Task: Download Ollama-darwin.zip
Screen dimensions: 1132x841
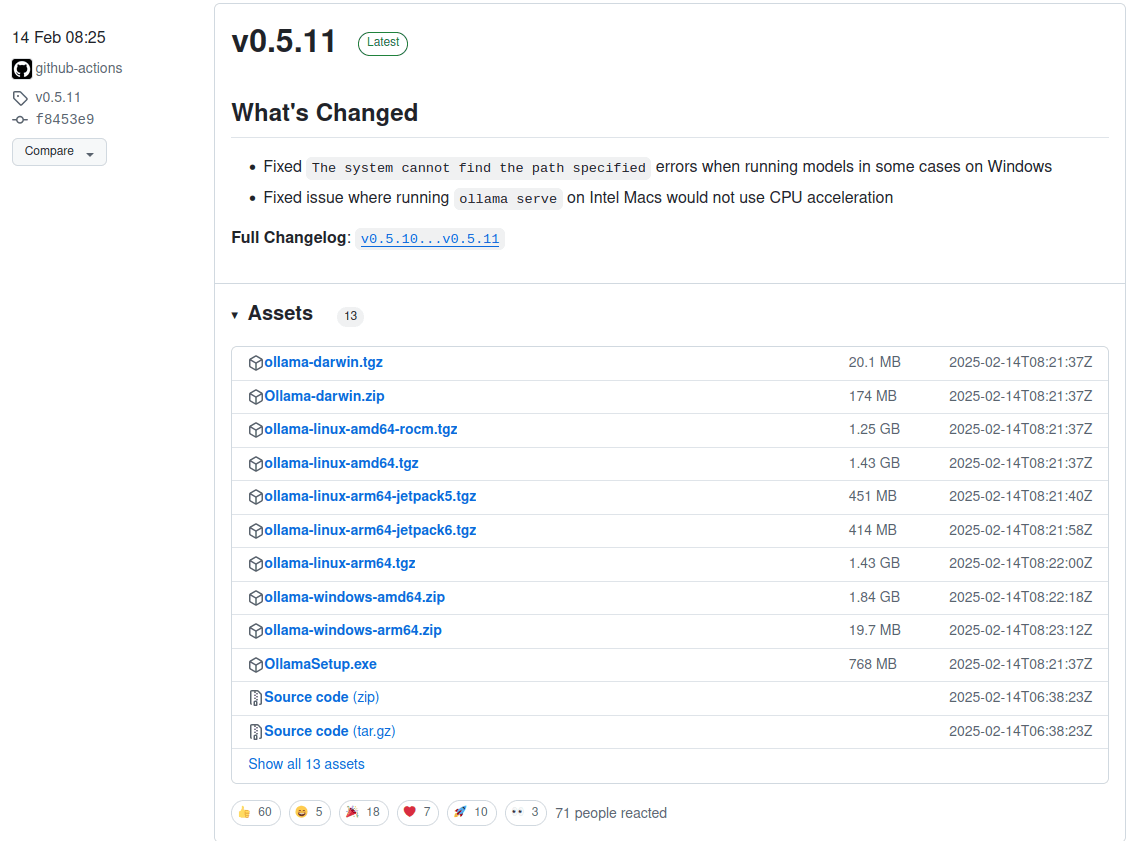Action: 324,396
